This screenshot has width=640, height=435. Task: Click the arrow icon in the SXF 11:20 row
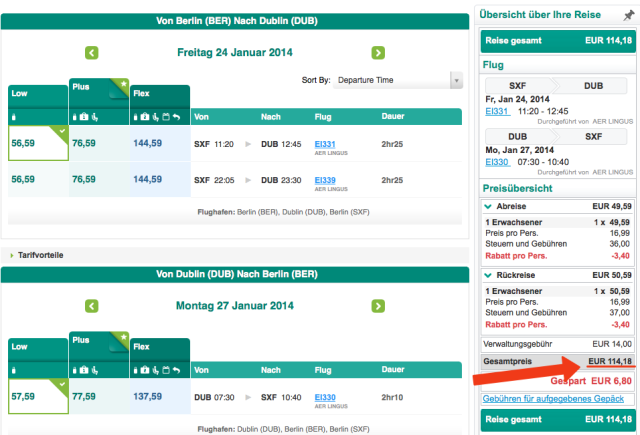click(x=249, y=144)
